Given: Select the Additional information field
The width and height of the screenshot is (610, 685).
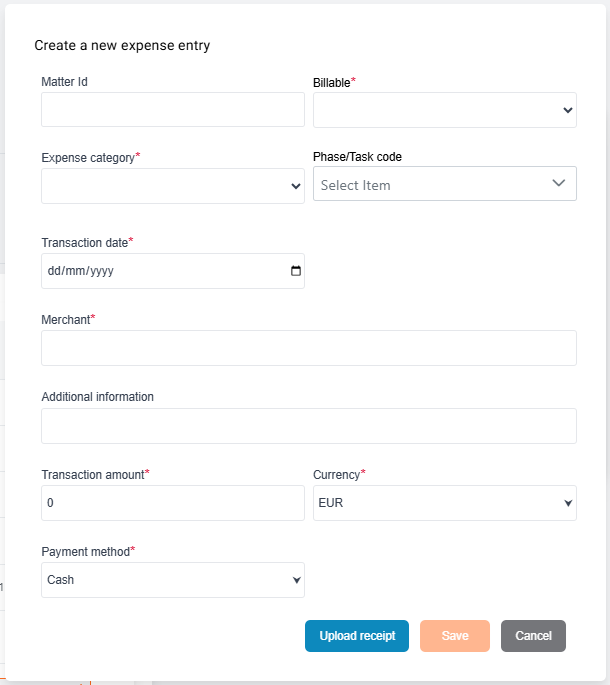Looking at the screenshot, I should [309, 426].
